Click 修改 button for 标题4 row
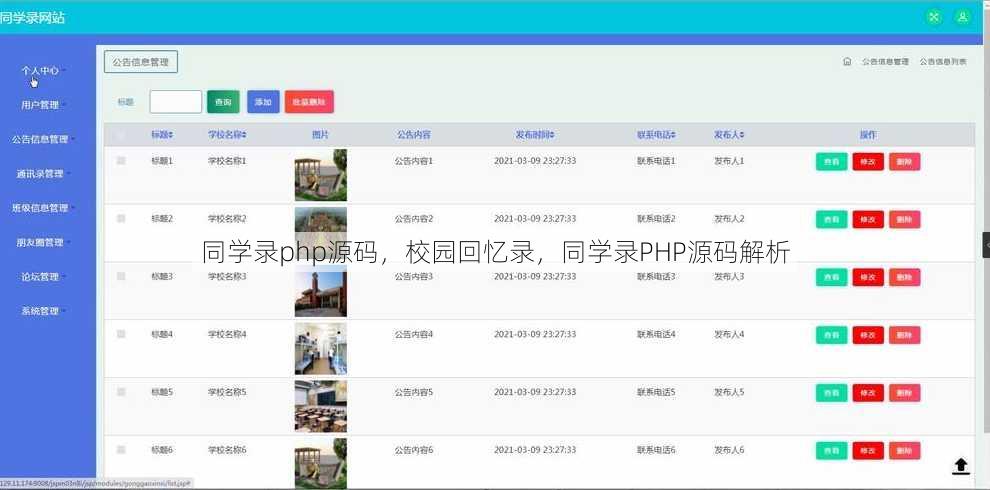The image size is (990, 490). click(x=868, y=335)
